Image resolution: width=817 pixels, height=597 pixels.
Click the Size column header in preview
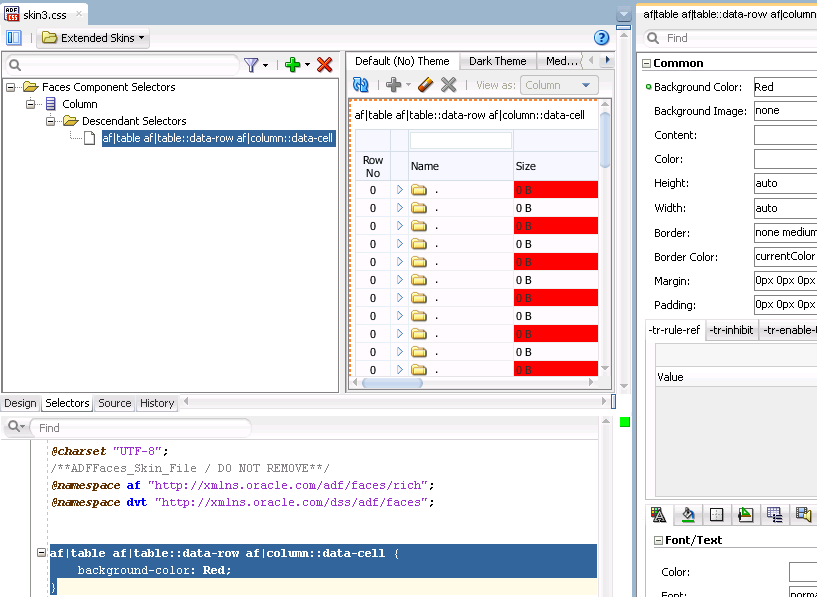[x=555, y=166]
